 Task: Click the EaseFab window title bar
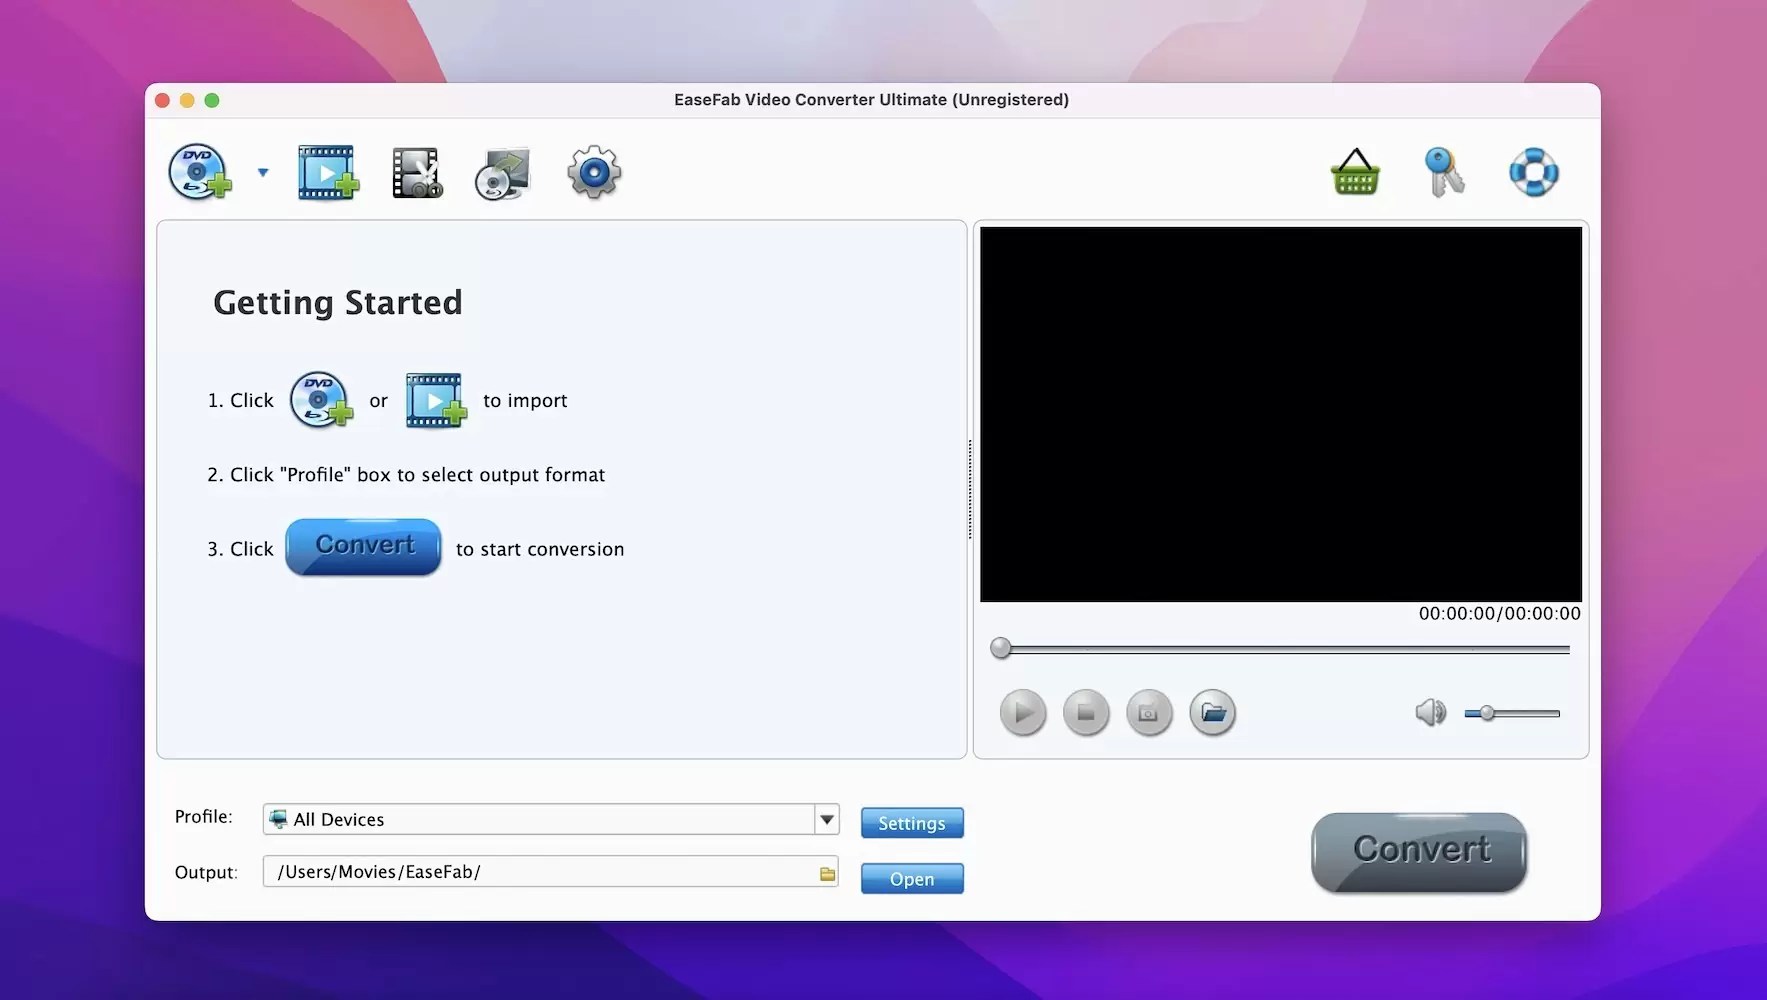[870, 99]
